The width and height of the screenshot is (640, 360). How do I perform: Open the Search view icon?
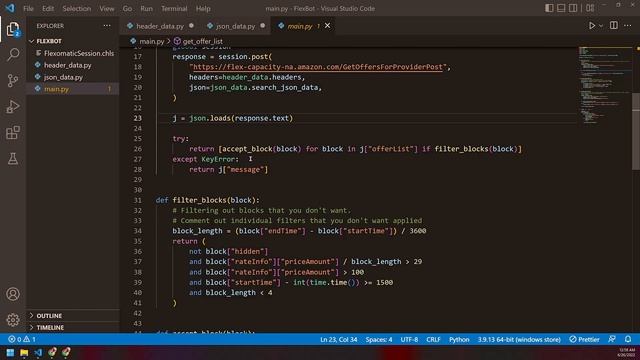(13, 54)
